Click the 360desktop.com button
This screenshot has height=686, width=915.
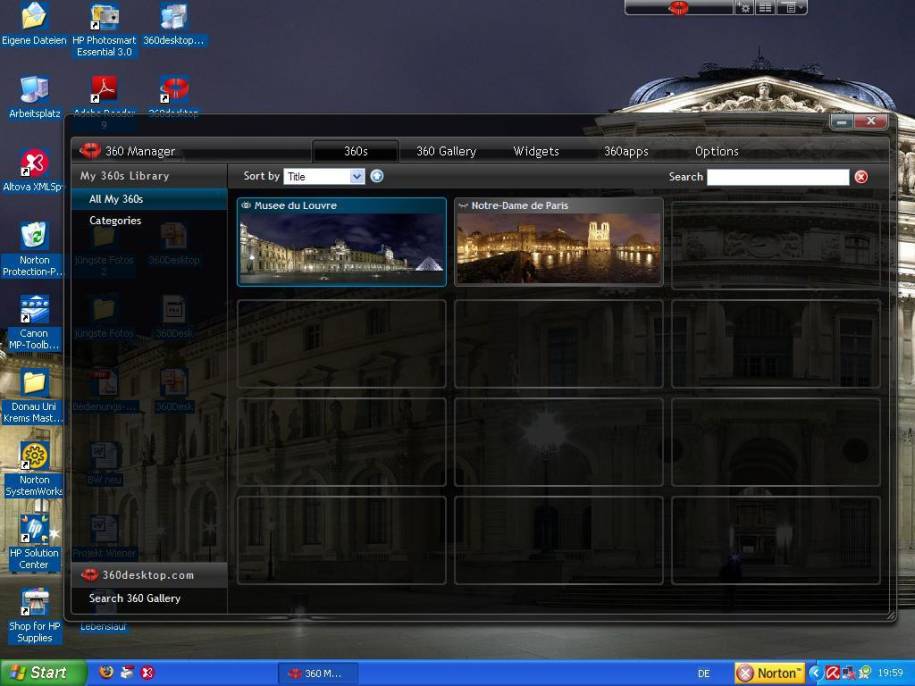pyautogui.click(x=148, y=575)
